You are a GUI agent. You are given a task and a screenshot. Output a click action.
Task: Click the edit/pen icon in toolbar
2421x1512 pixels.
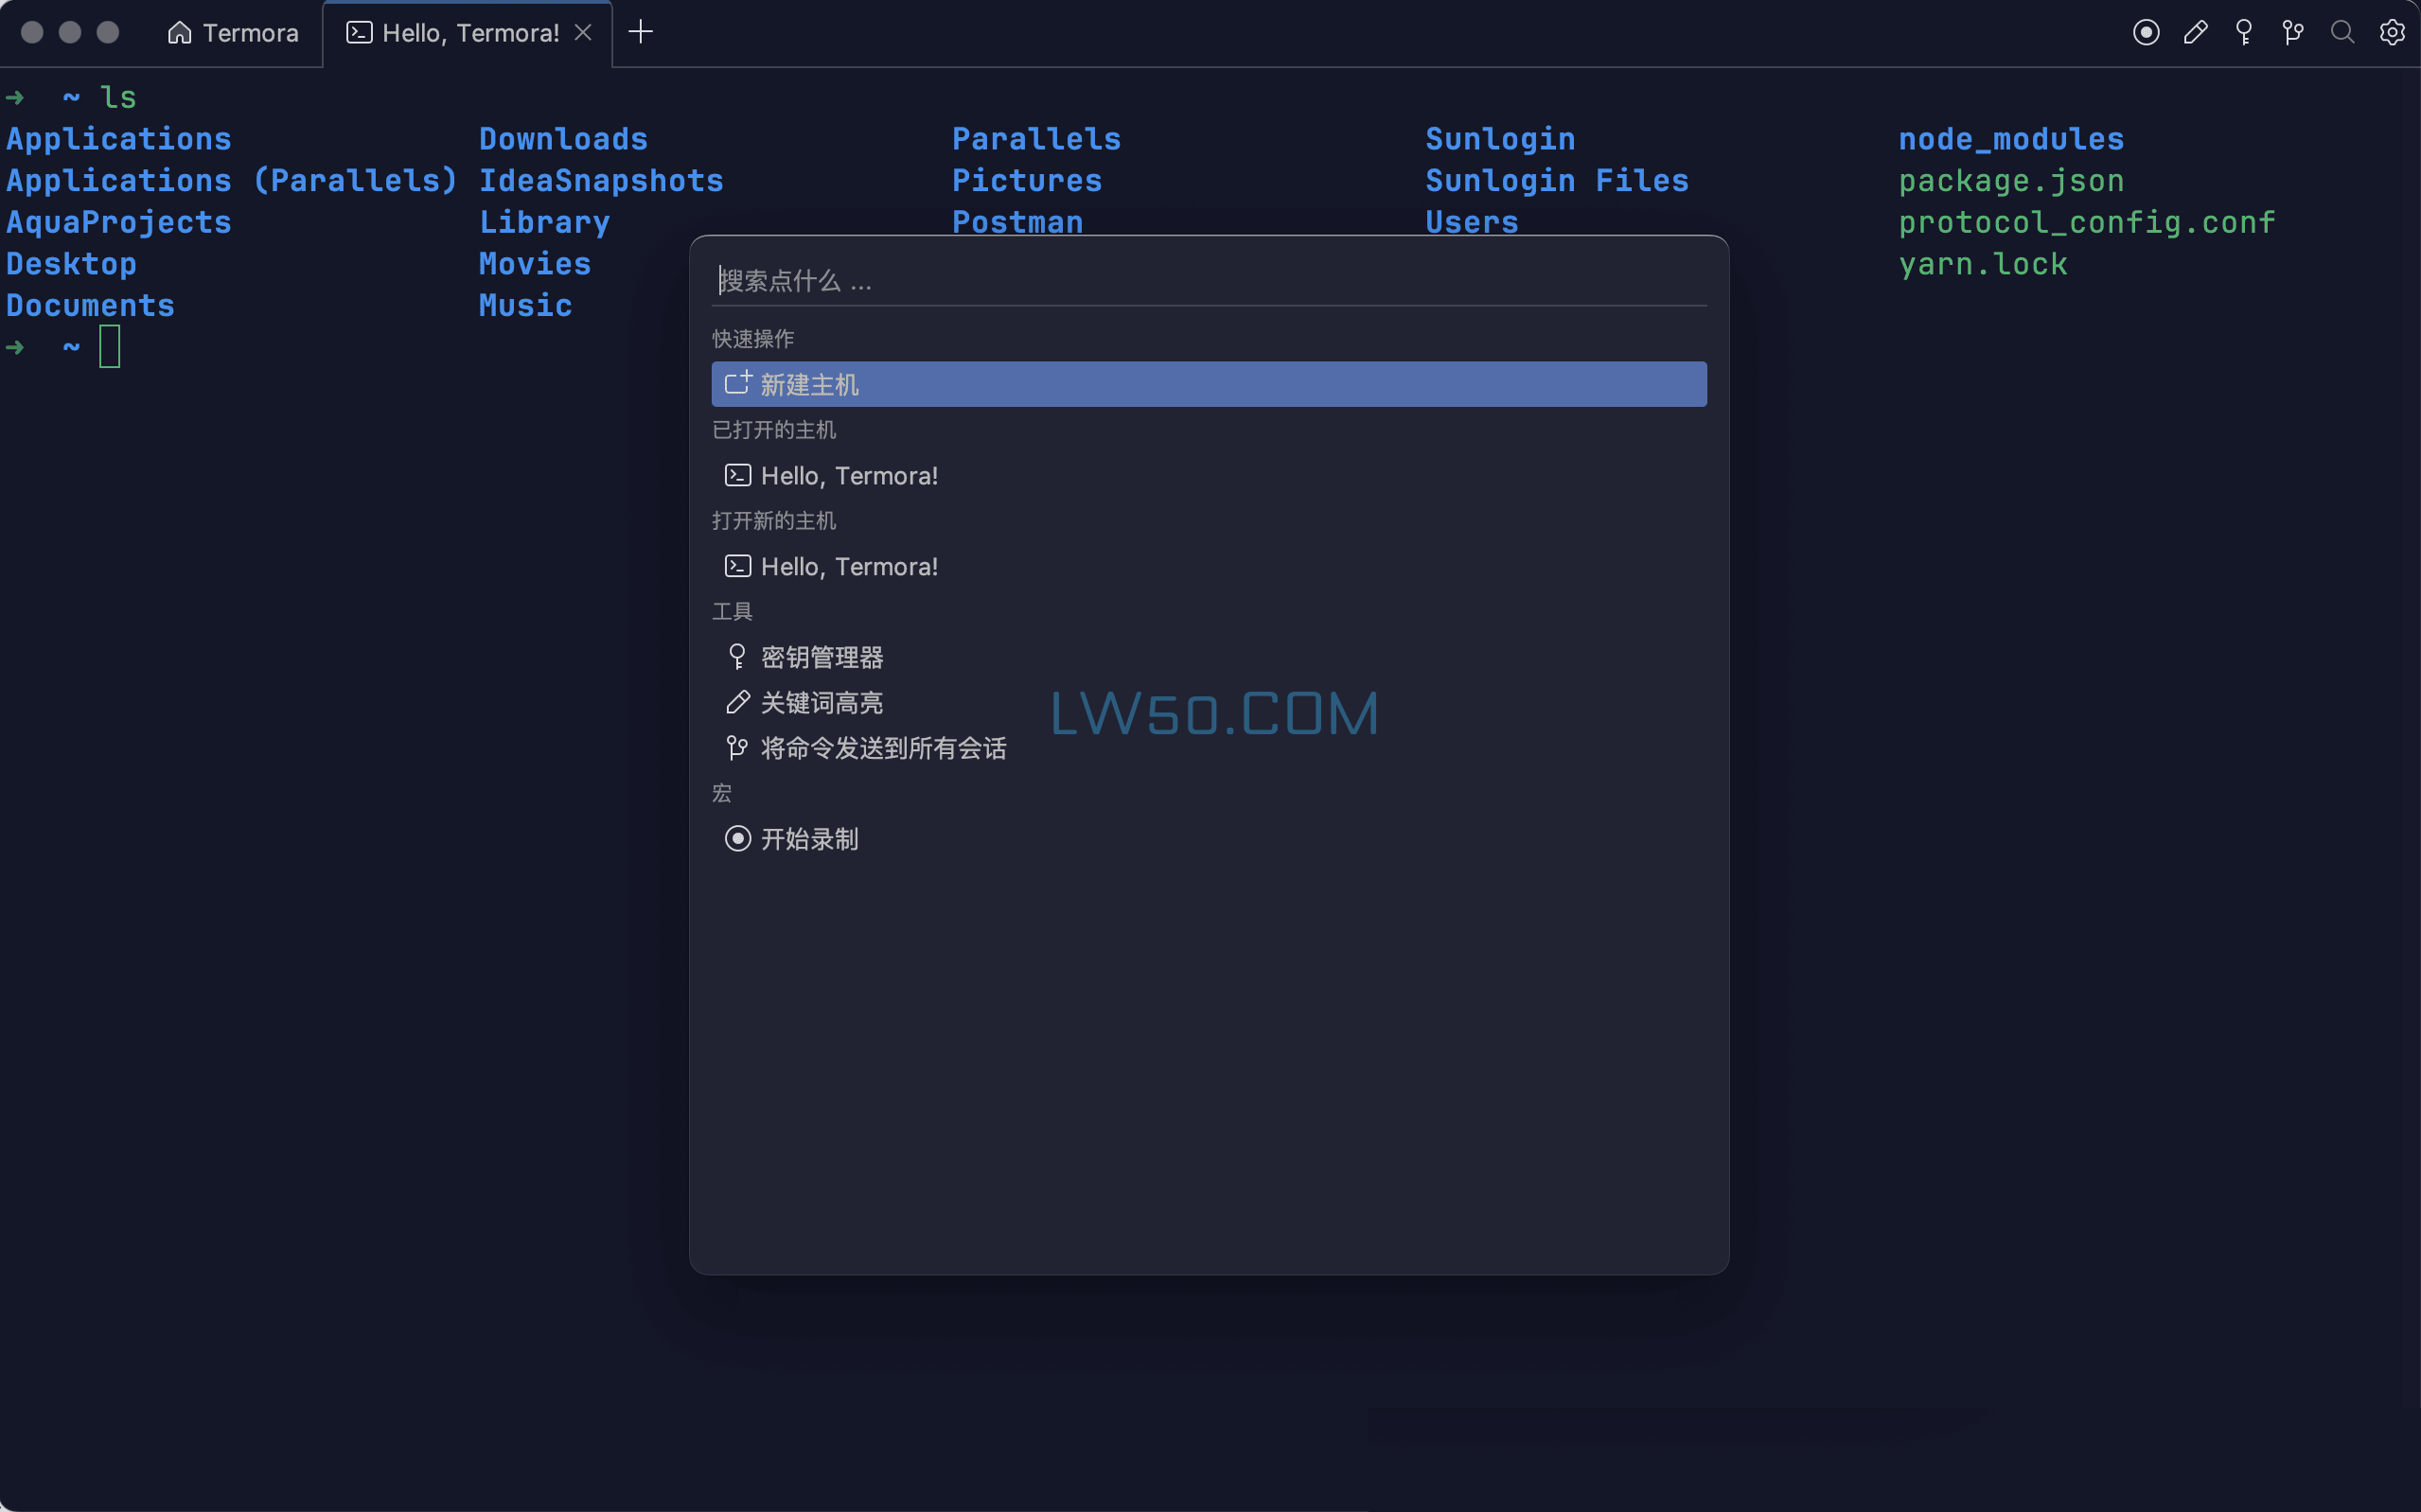pos(2195,31)
